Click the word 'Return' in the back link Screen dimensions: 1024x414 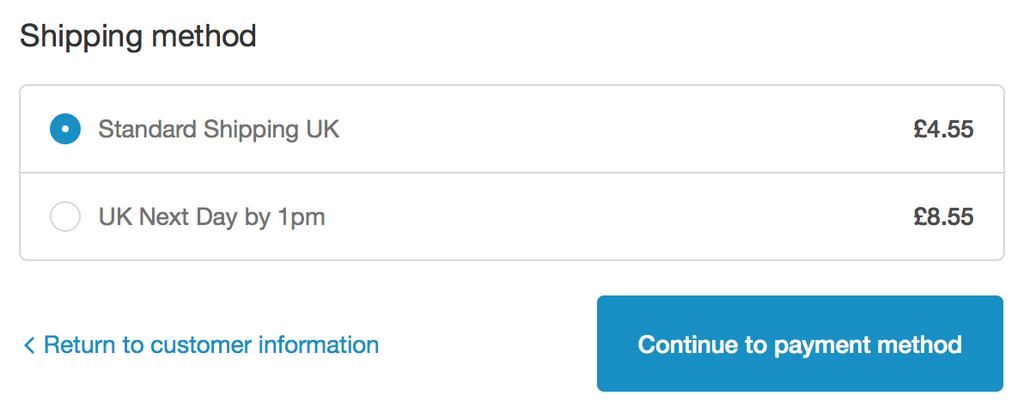[x=80, y=345]
